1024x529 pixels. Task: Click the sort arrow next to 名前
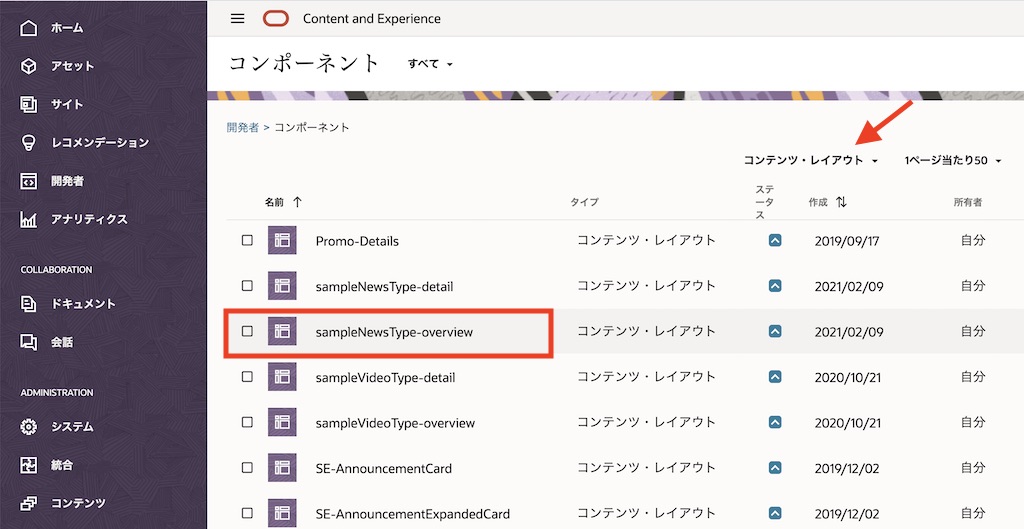297,202
